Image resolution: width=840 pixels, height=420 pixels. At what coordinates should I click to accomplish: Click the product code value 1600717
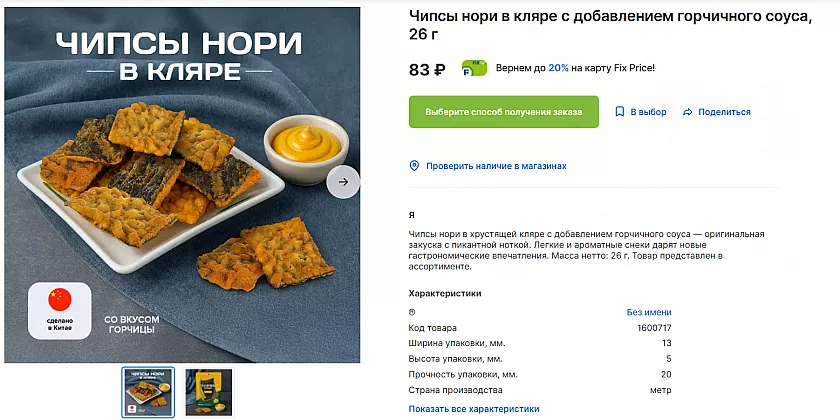[x=653, y=328]
